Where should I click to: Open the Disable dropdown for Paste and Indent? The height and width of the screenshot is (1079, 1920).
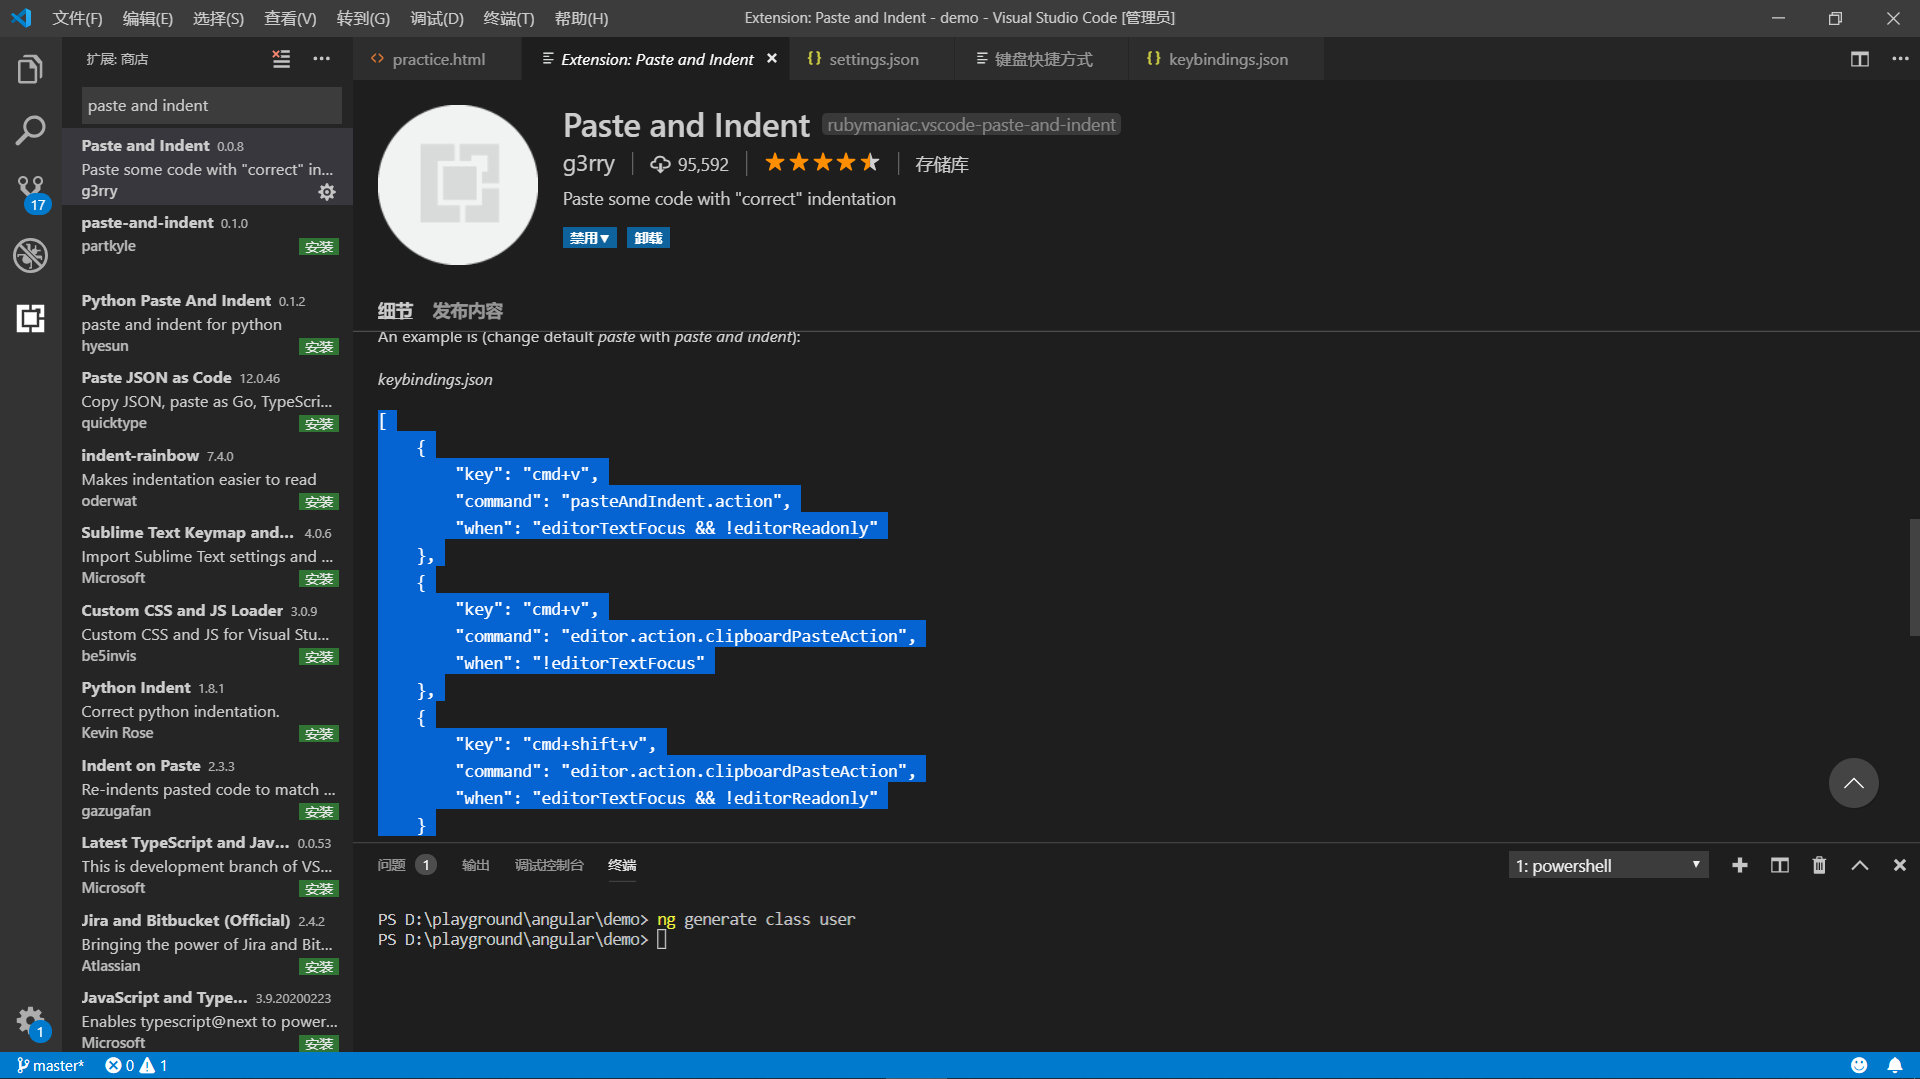589,237
